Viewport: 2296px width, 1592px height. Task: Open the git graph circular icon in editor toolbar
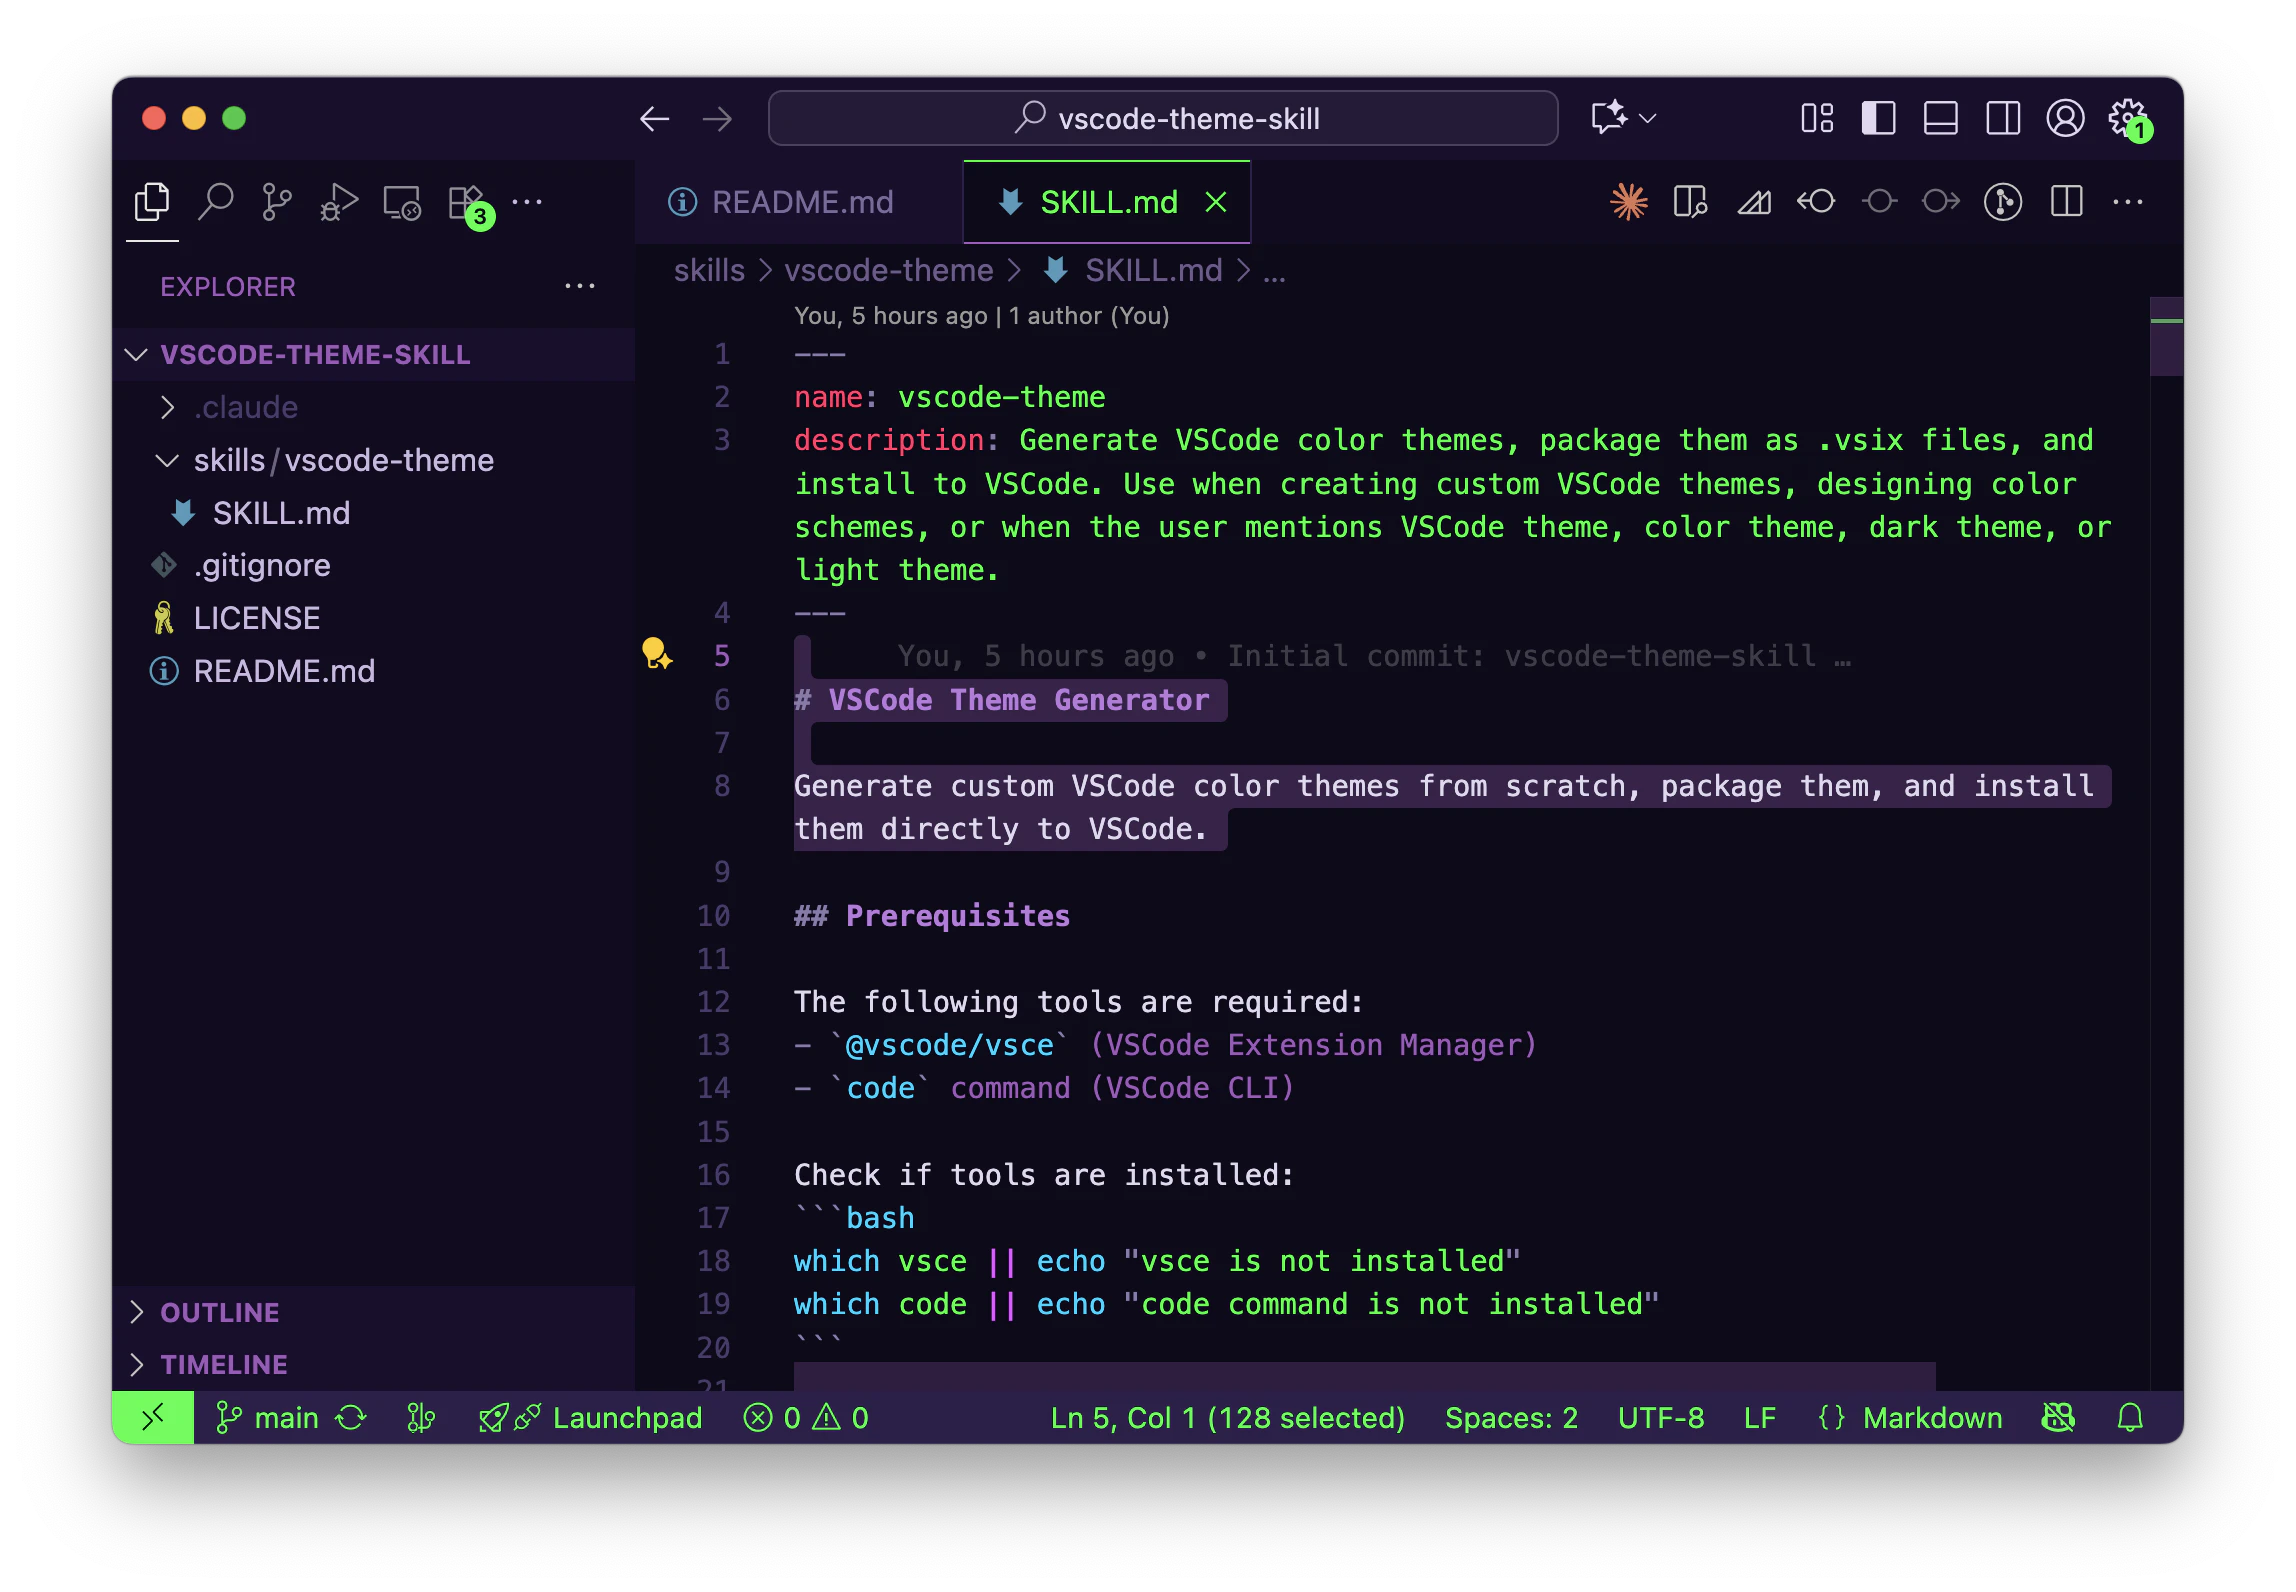(x=2003, y=202)
